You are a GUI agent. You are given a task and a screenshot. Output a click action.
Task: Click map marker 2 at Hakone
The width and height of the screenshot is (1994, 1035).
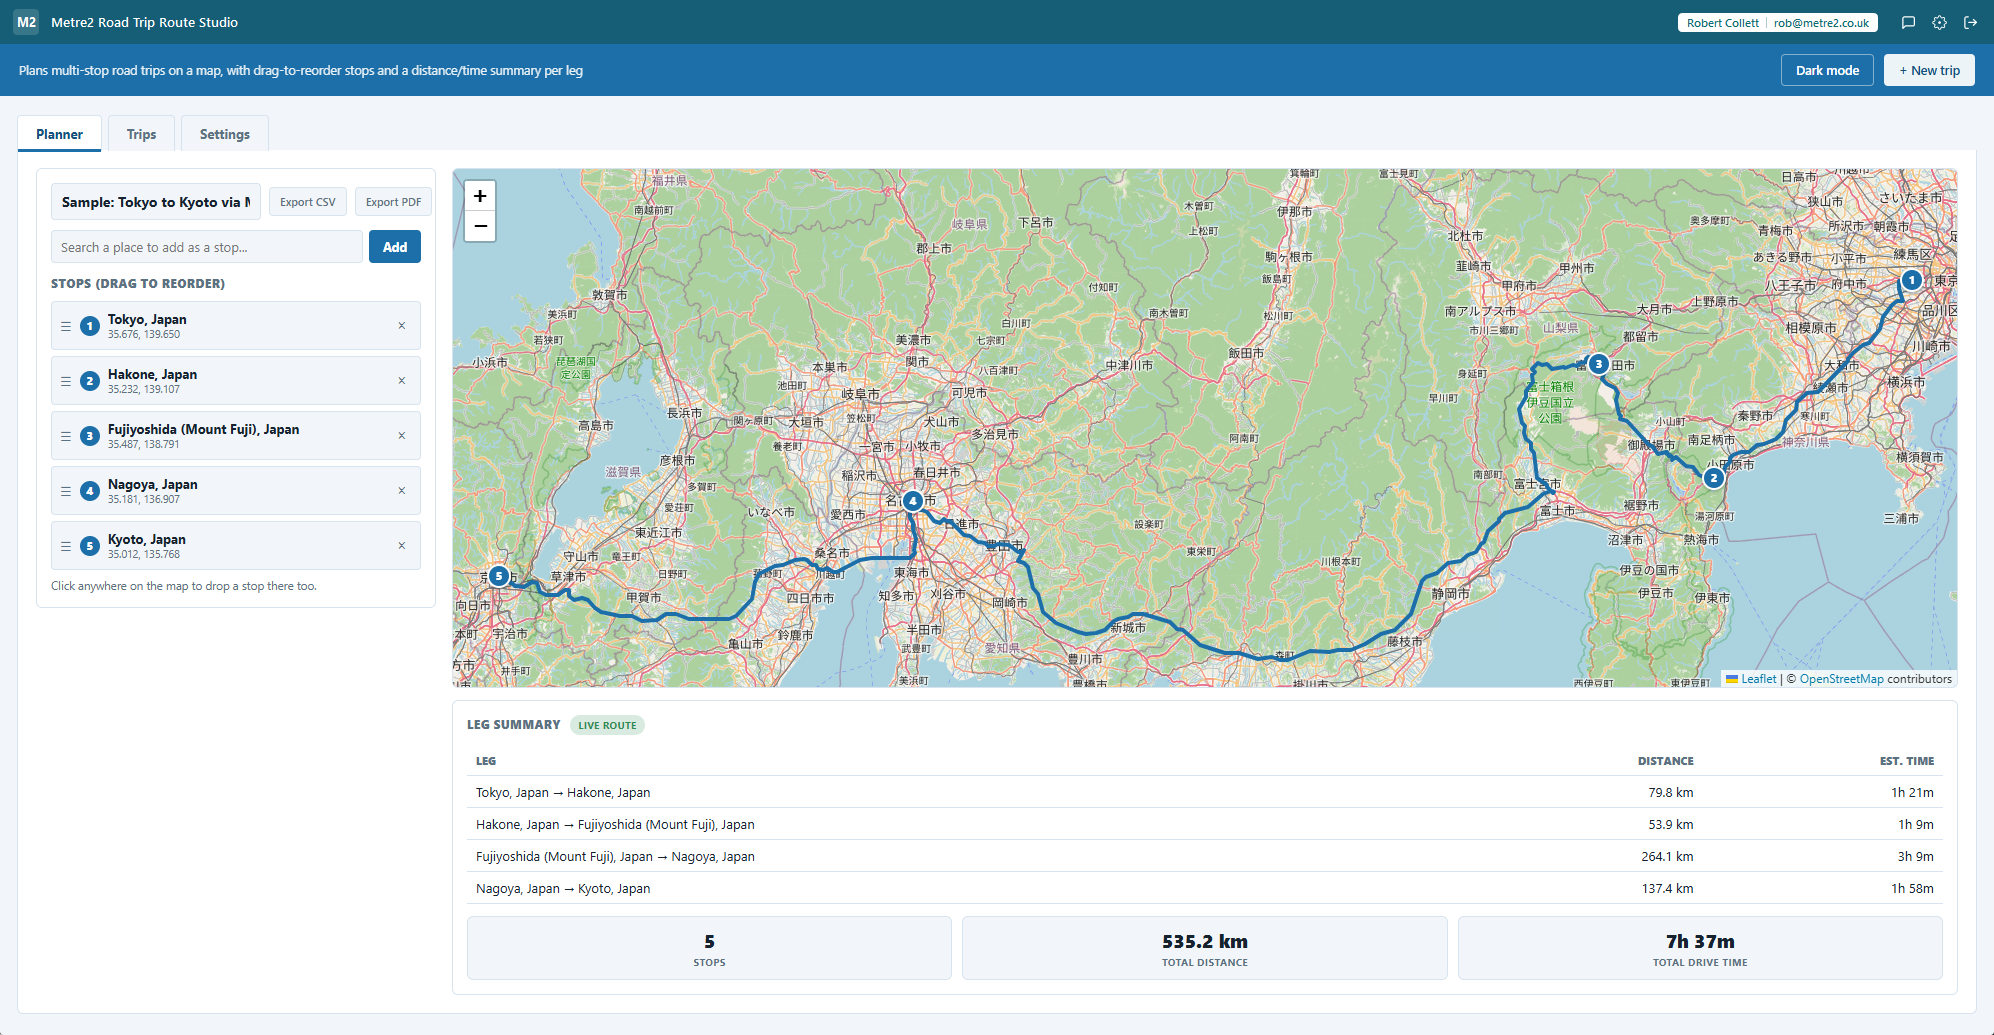point(1713,478)
